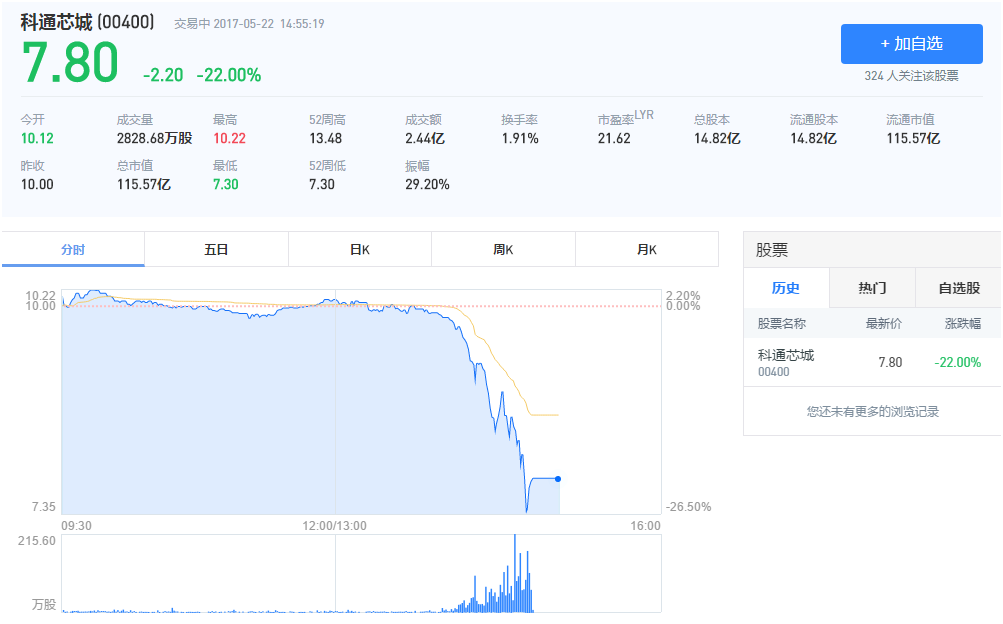This screenshot has height=624, width=1003.
Task: Click the large green 7.80 current price
Action: click(x=70, y=64)
